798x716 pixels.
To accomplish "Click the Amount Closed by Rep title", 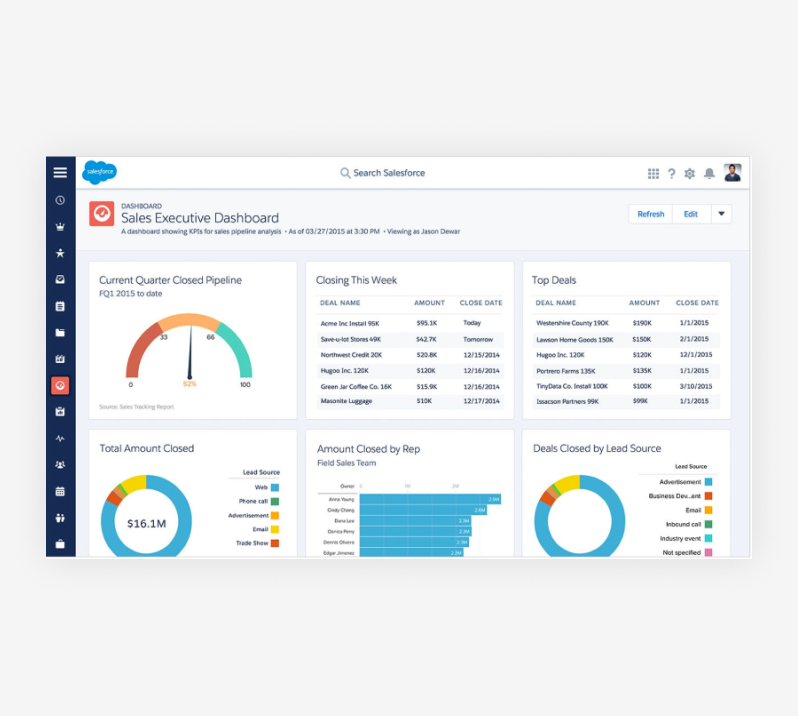I will click(x=368, y=449).
